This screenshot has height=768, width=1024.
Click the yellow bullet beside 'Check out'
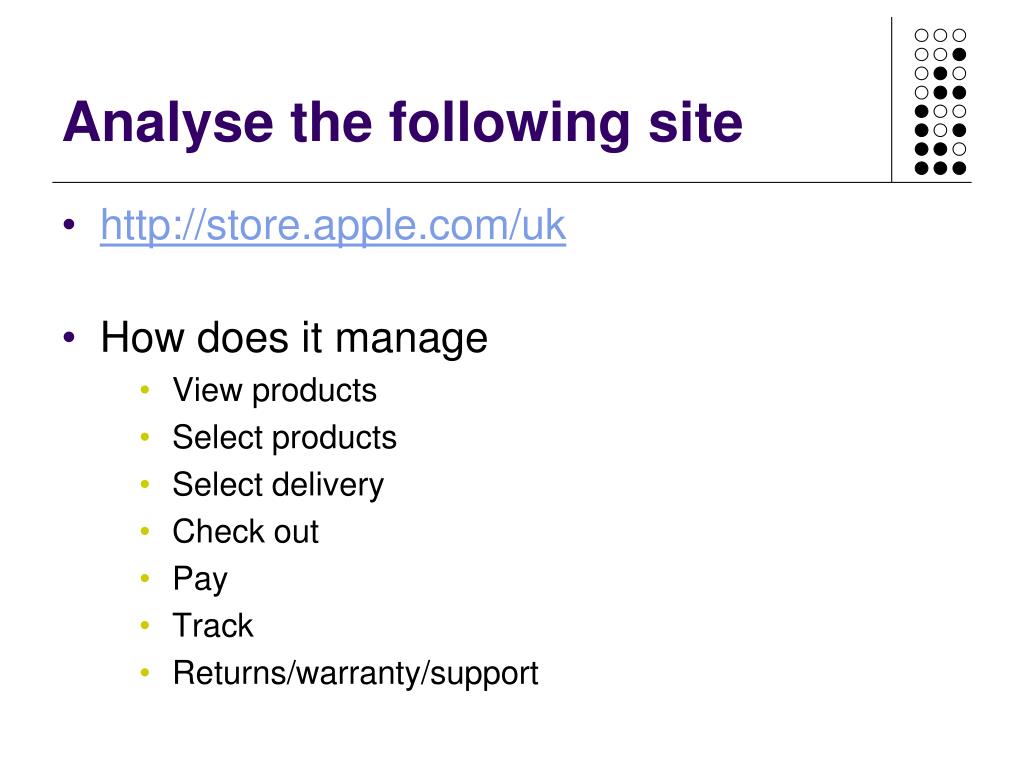click(x=145, y=531)
